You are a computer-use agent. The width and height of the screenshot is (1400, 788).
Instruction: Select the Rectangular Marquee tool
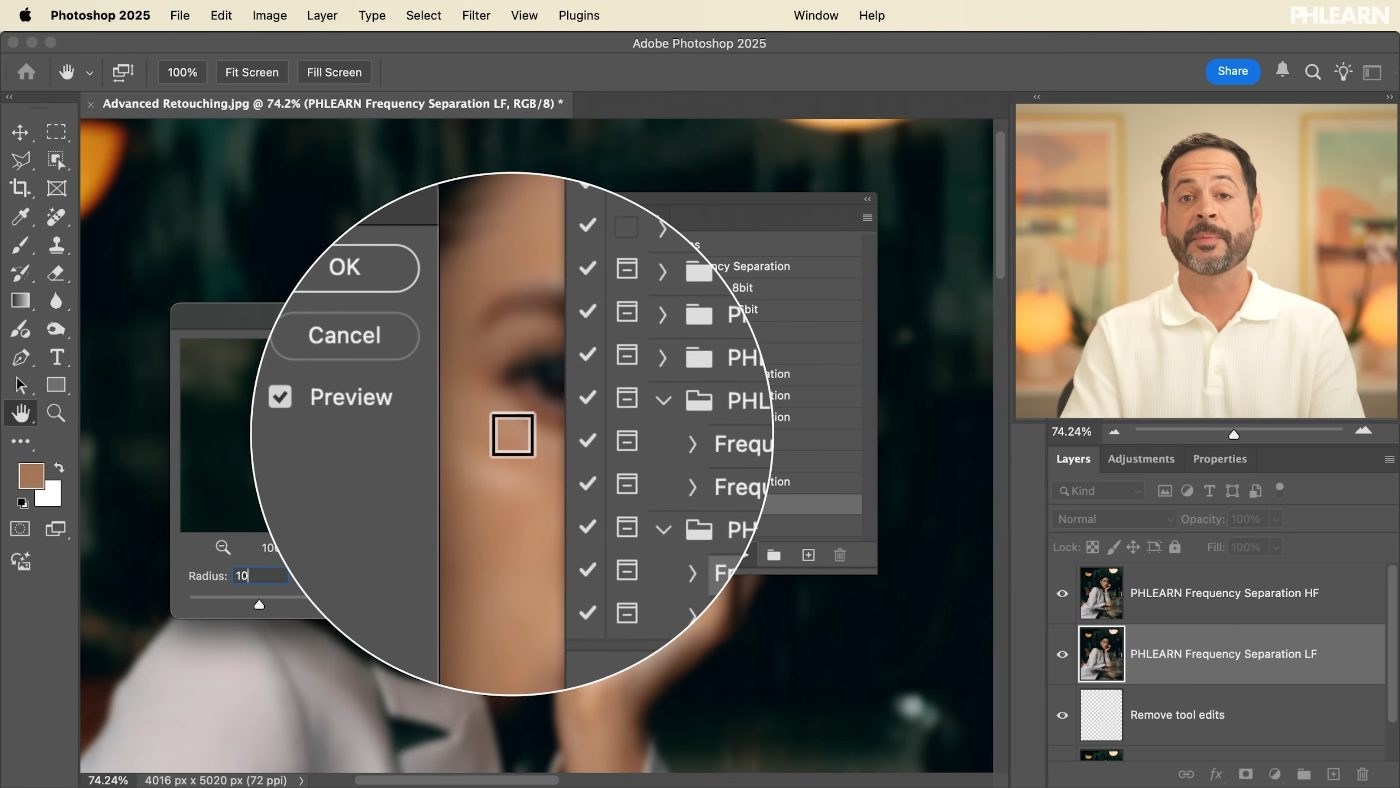[56, 132]
